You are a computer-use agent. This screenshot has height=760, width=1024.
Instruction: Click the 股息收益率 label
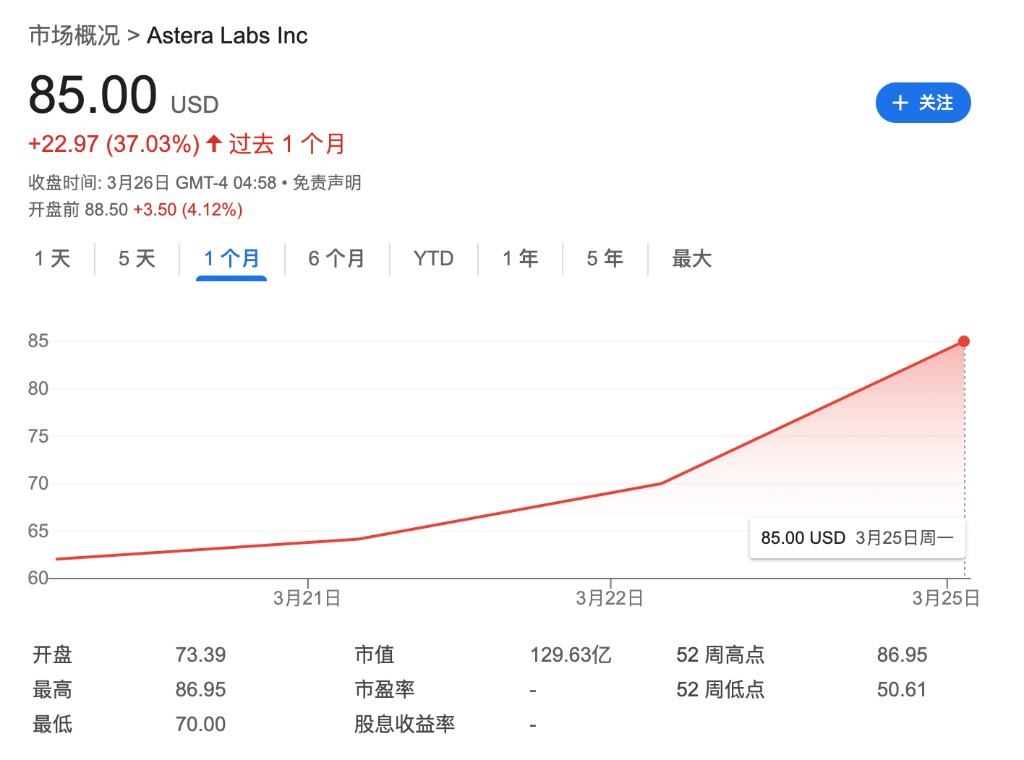pyautogui.click(x=404, y=724)
